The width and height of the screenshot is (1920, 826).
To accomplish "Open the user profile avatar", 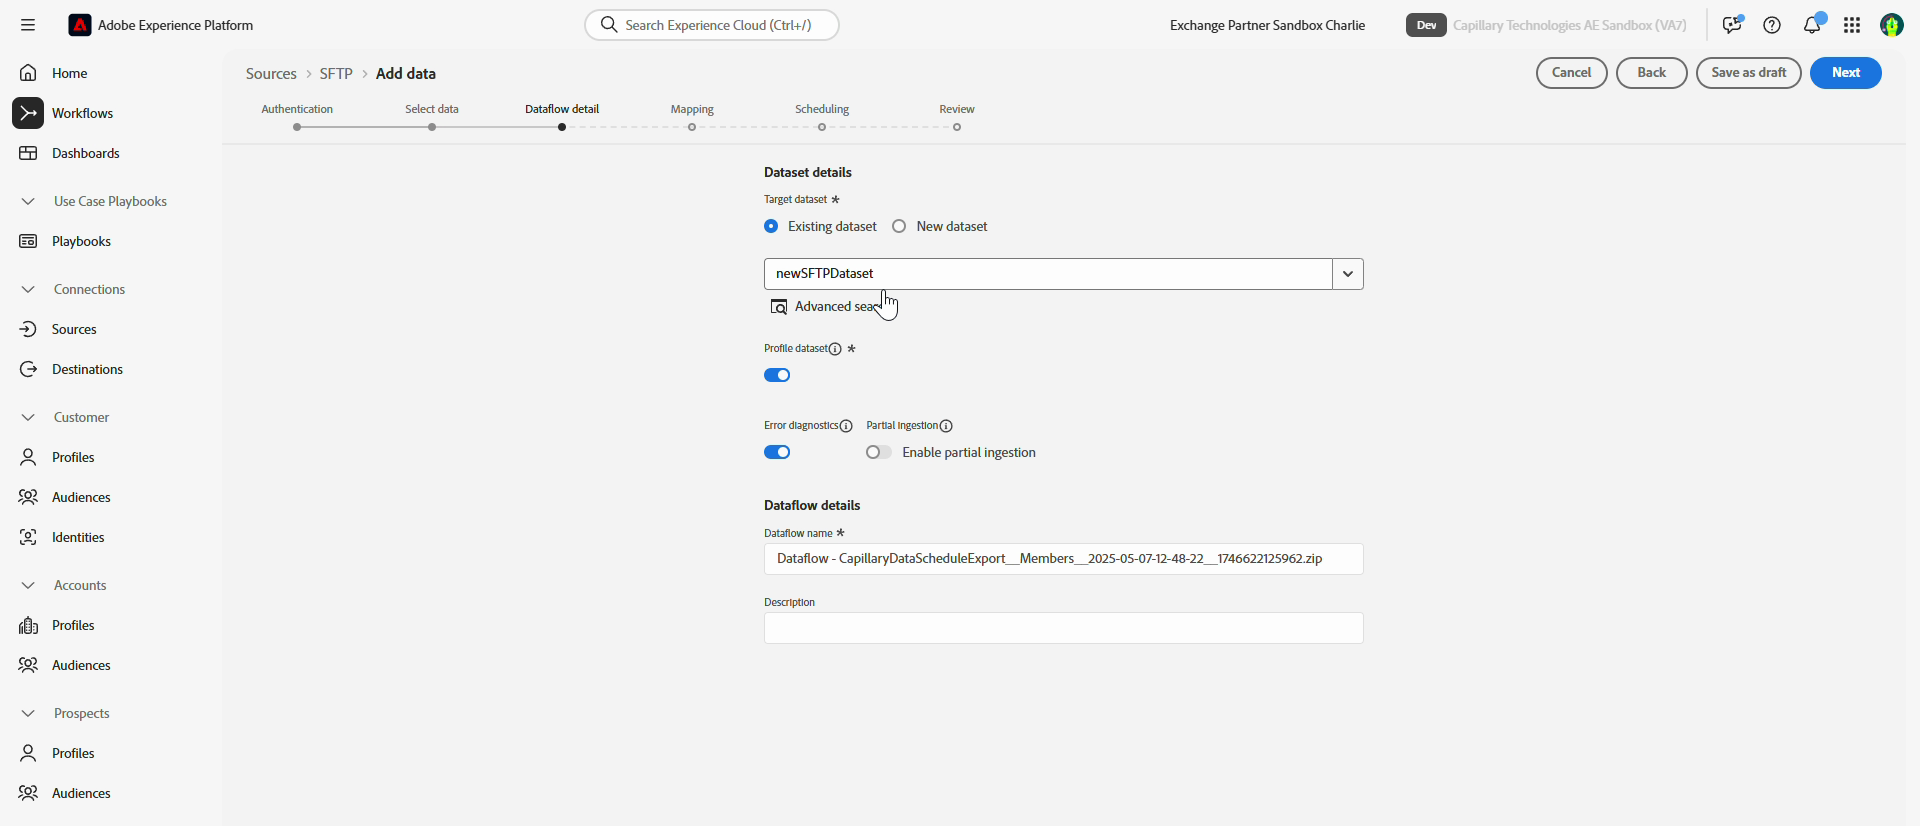I will (x=1891, y=25).
